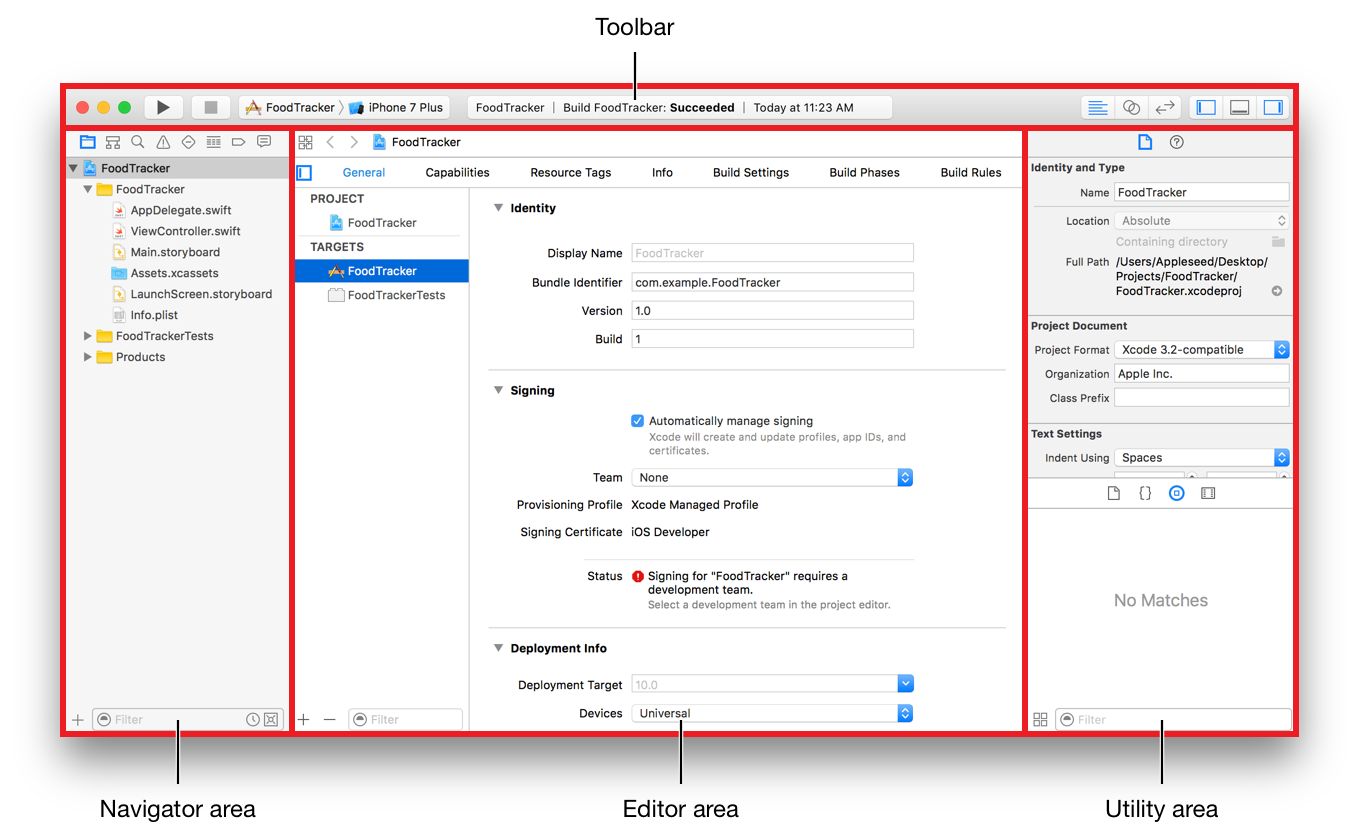Expand the Products folder
This screenshot has width=1360, height=836.
click(88, 357)
